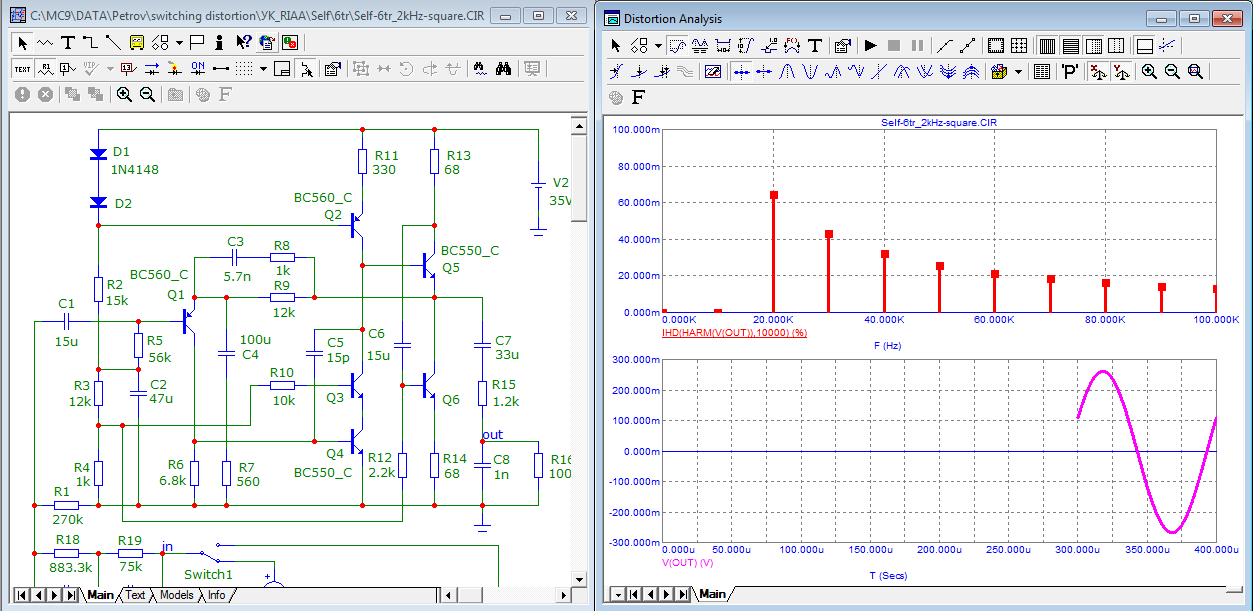Image resolution: width=1253 pixels, height=611 pixels.
Task: Zoom out in the Distortion Analysis plot
Action: tap(1171, 72)
